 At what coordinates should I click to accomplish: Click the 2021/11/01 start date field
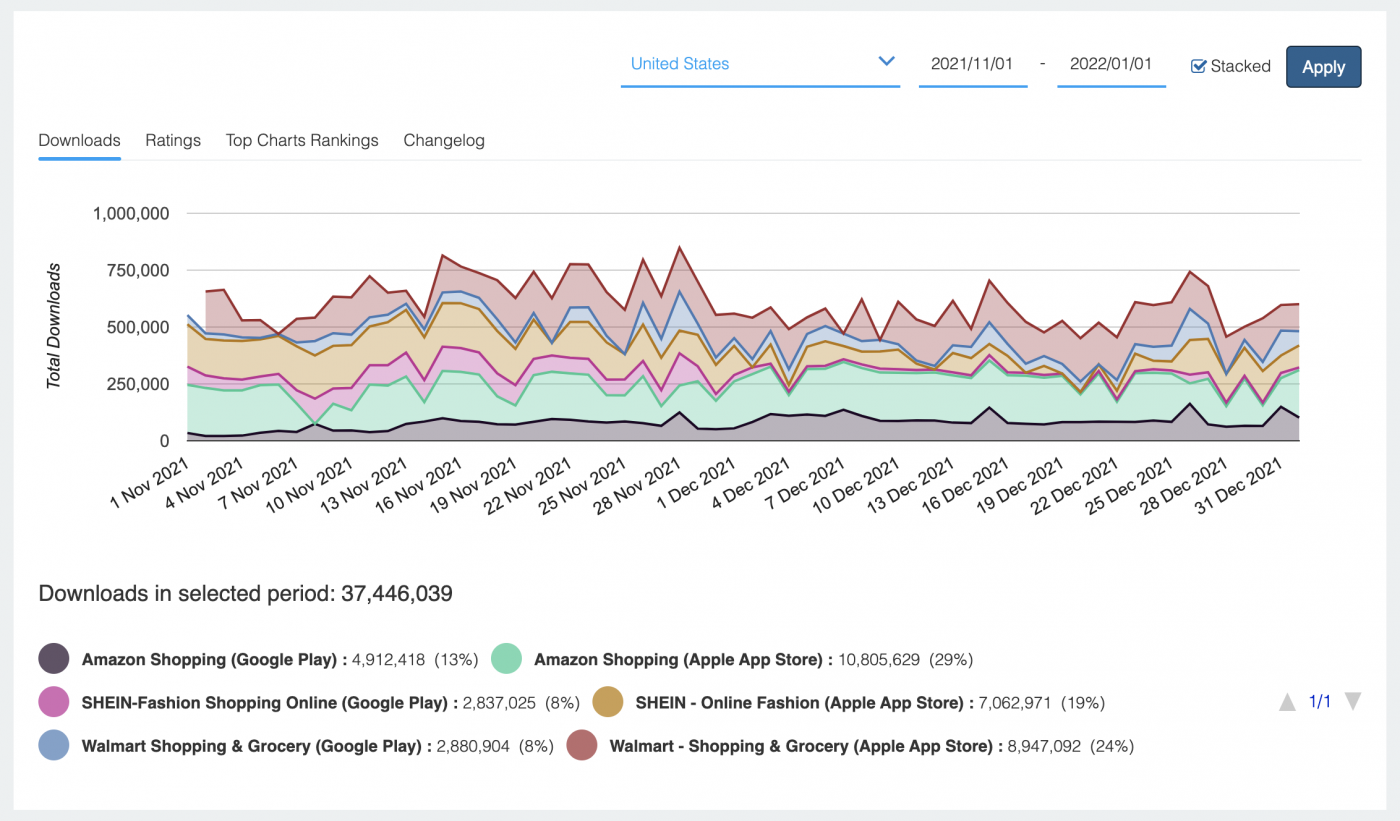(x=972, y=63)
